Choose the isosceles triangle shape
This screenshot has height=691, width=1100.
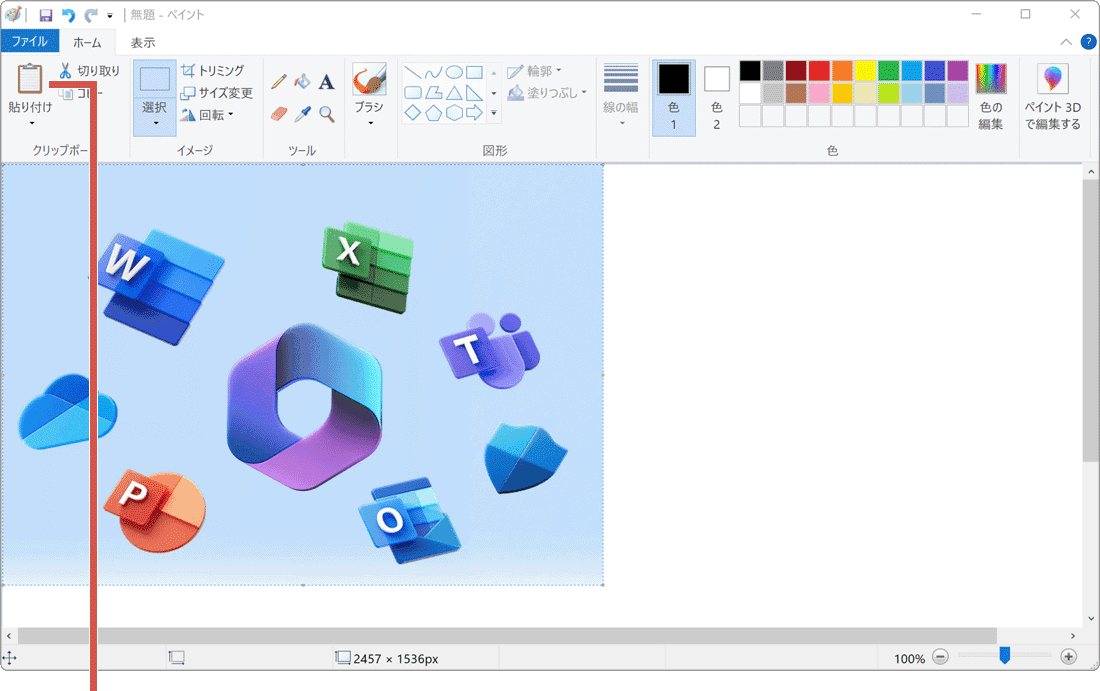coord(455,93)
